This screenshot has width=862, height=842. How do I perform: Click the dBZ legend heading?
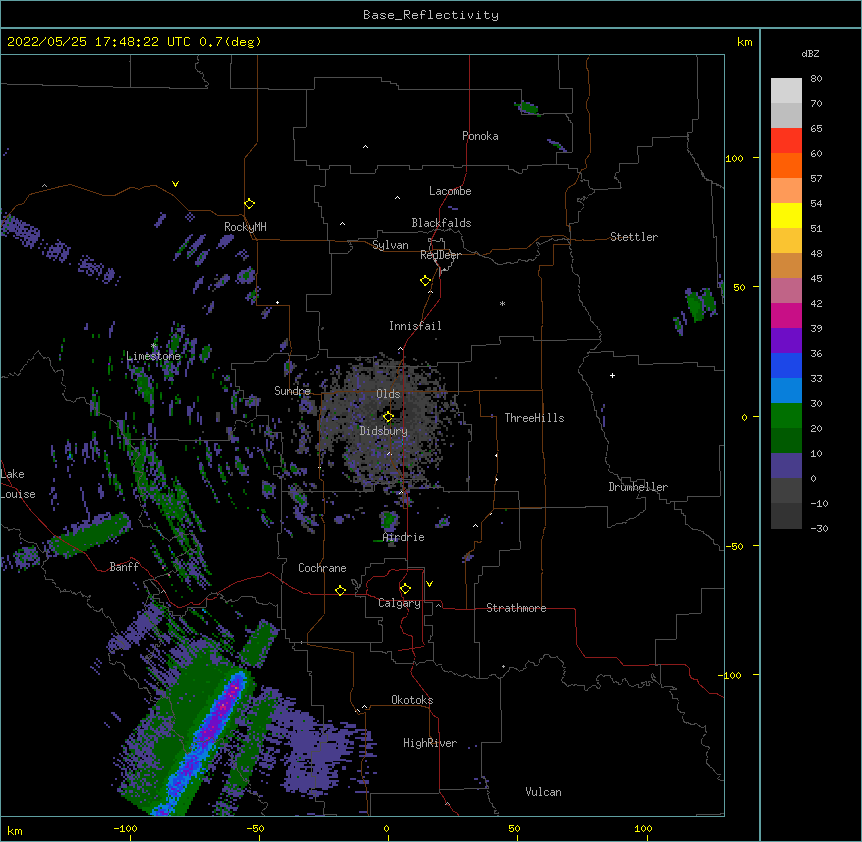tap(810, 54)
